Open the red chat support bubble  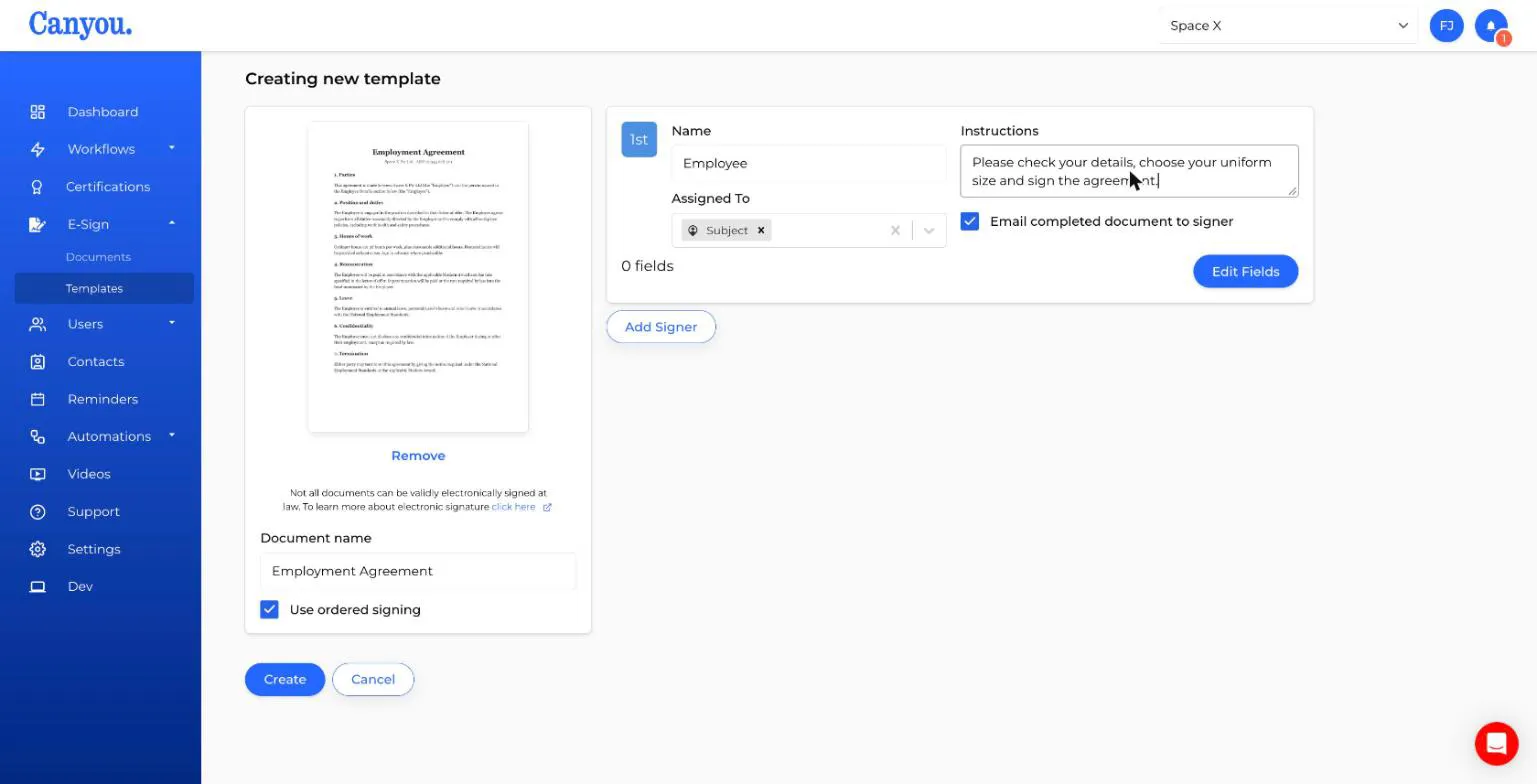[1496, 743]
